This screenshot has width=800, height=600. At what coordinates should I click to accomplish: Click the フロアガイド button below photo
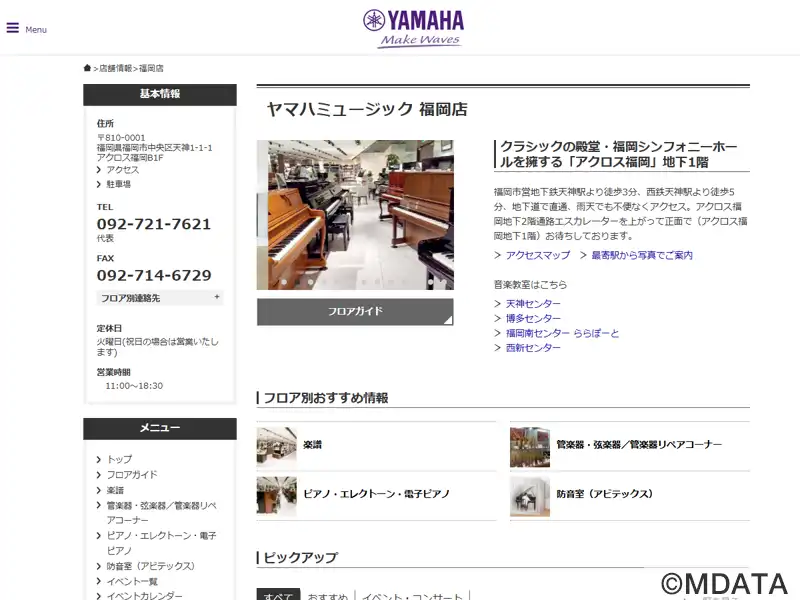[355, 312]
